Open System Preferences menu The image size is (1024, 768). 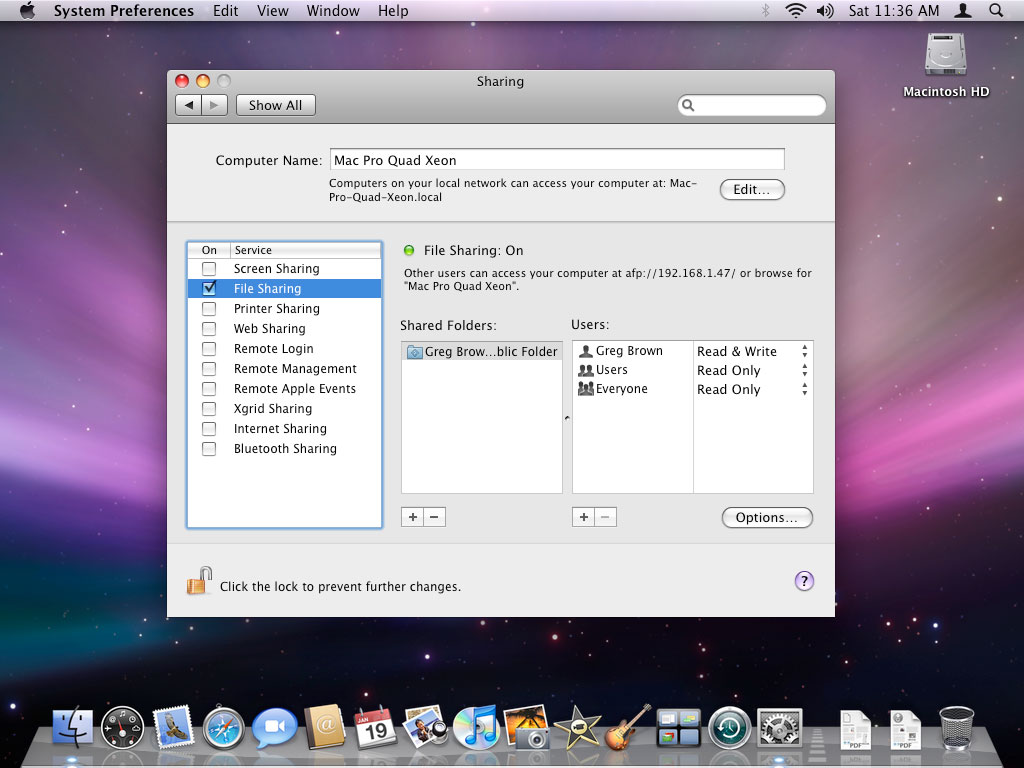point(123,10)
